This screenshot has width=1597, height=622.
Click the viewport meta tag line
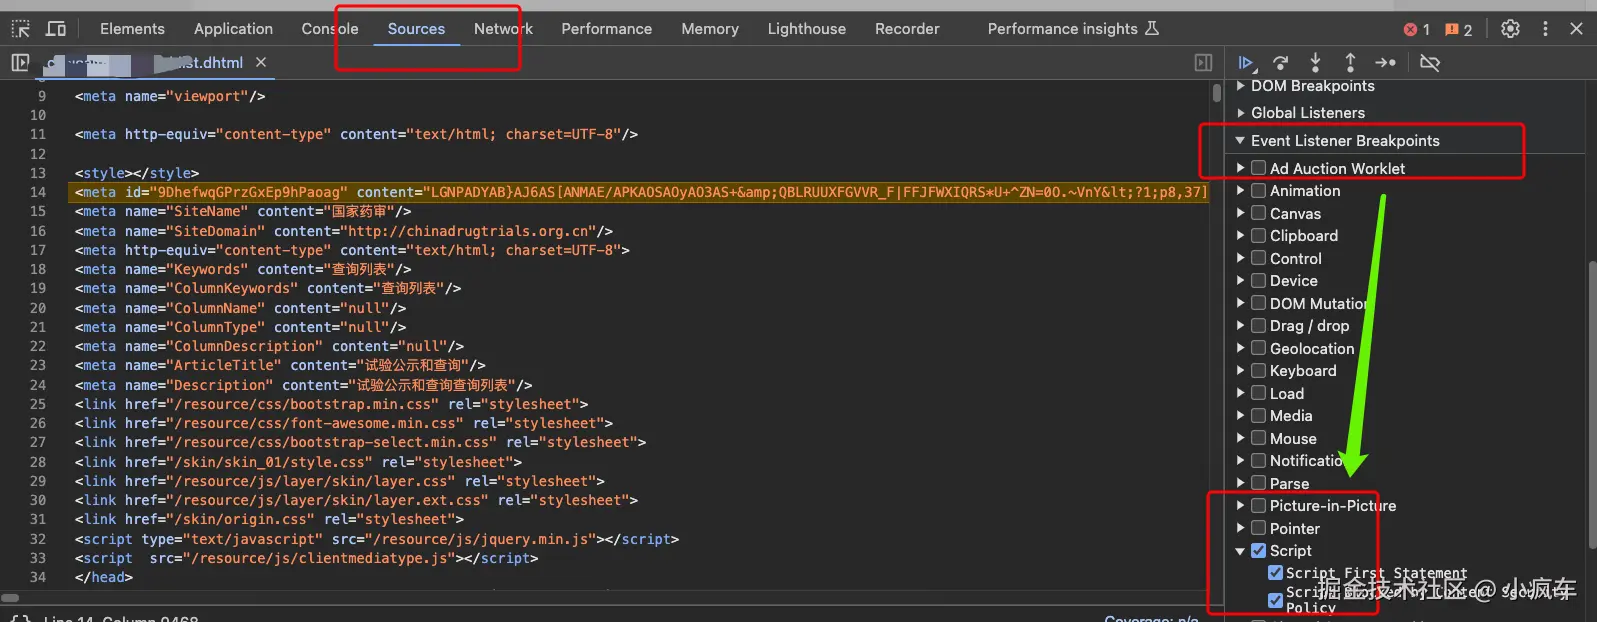(170, 96)
